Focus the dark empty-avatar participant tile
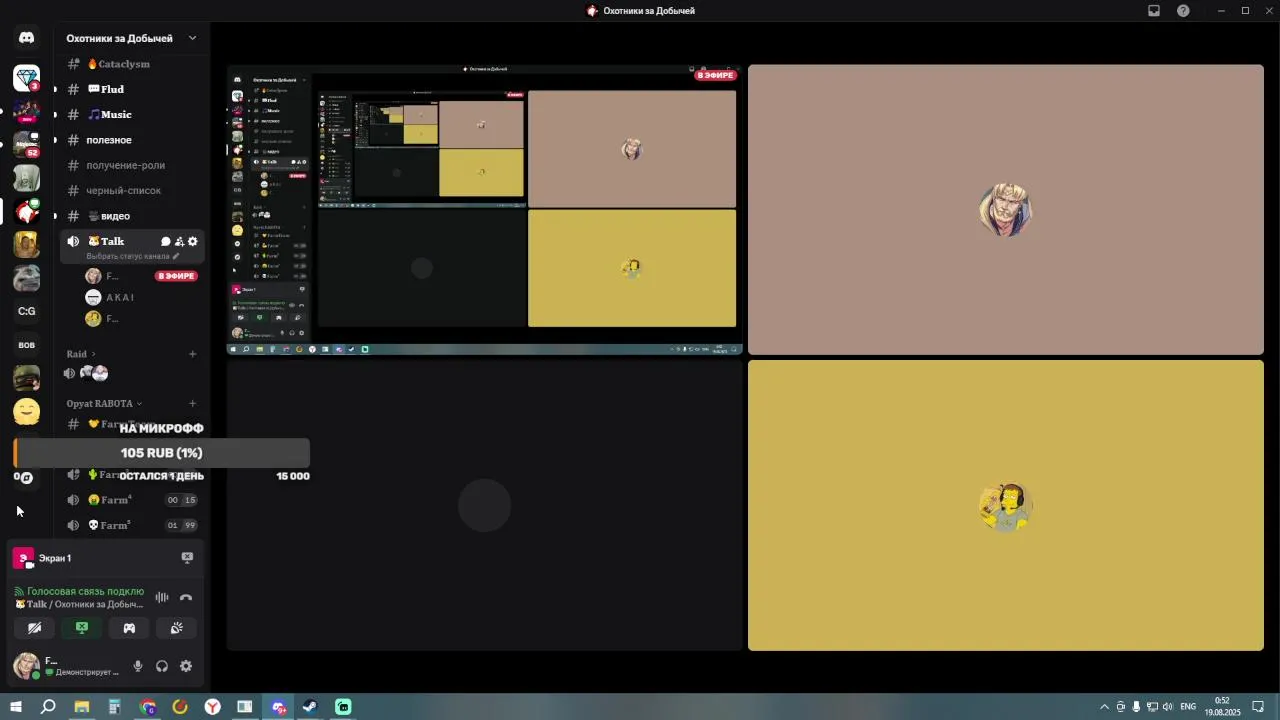Image resolution: width=1280 pixels, height=720 pixels. click(x=485, y=505)
